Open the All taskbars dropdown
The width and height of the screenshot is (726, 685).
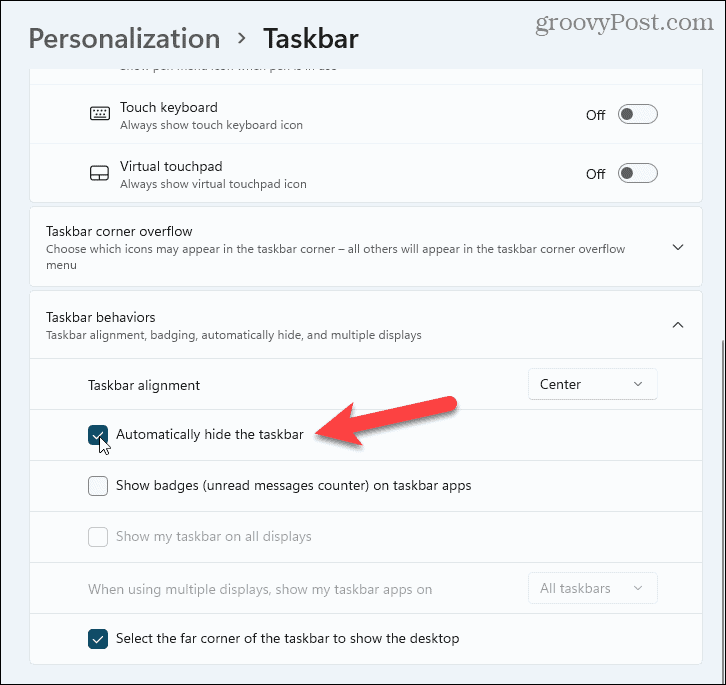[x=592, y=588]
